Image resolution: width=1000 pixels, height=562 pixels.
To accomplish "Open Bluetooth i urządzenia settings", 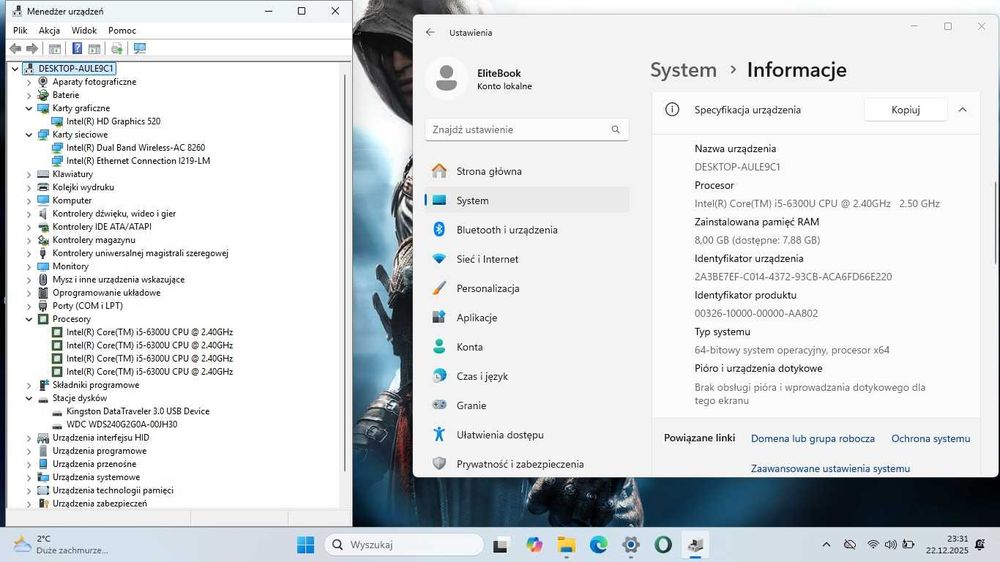I will (x=527, y=230).
